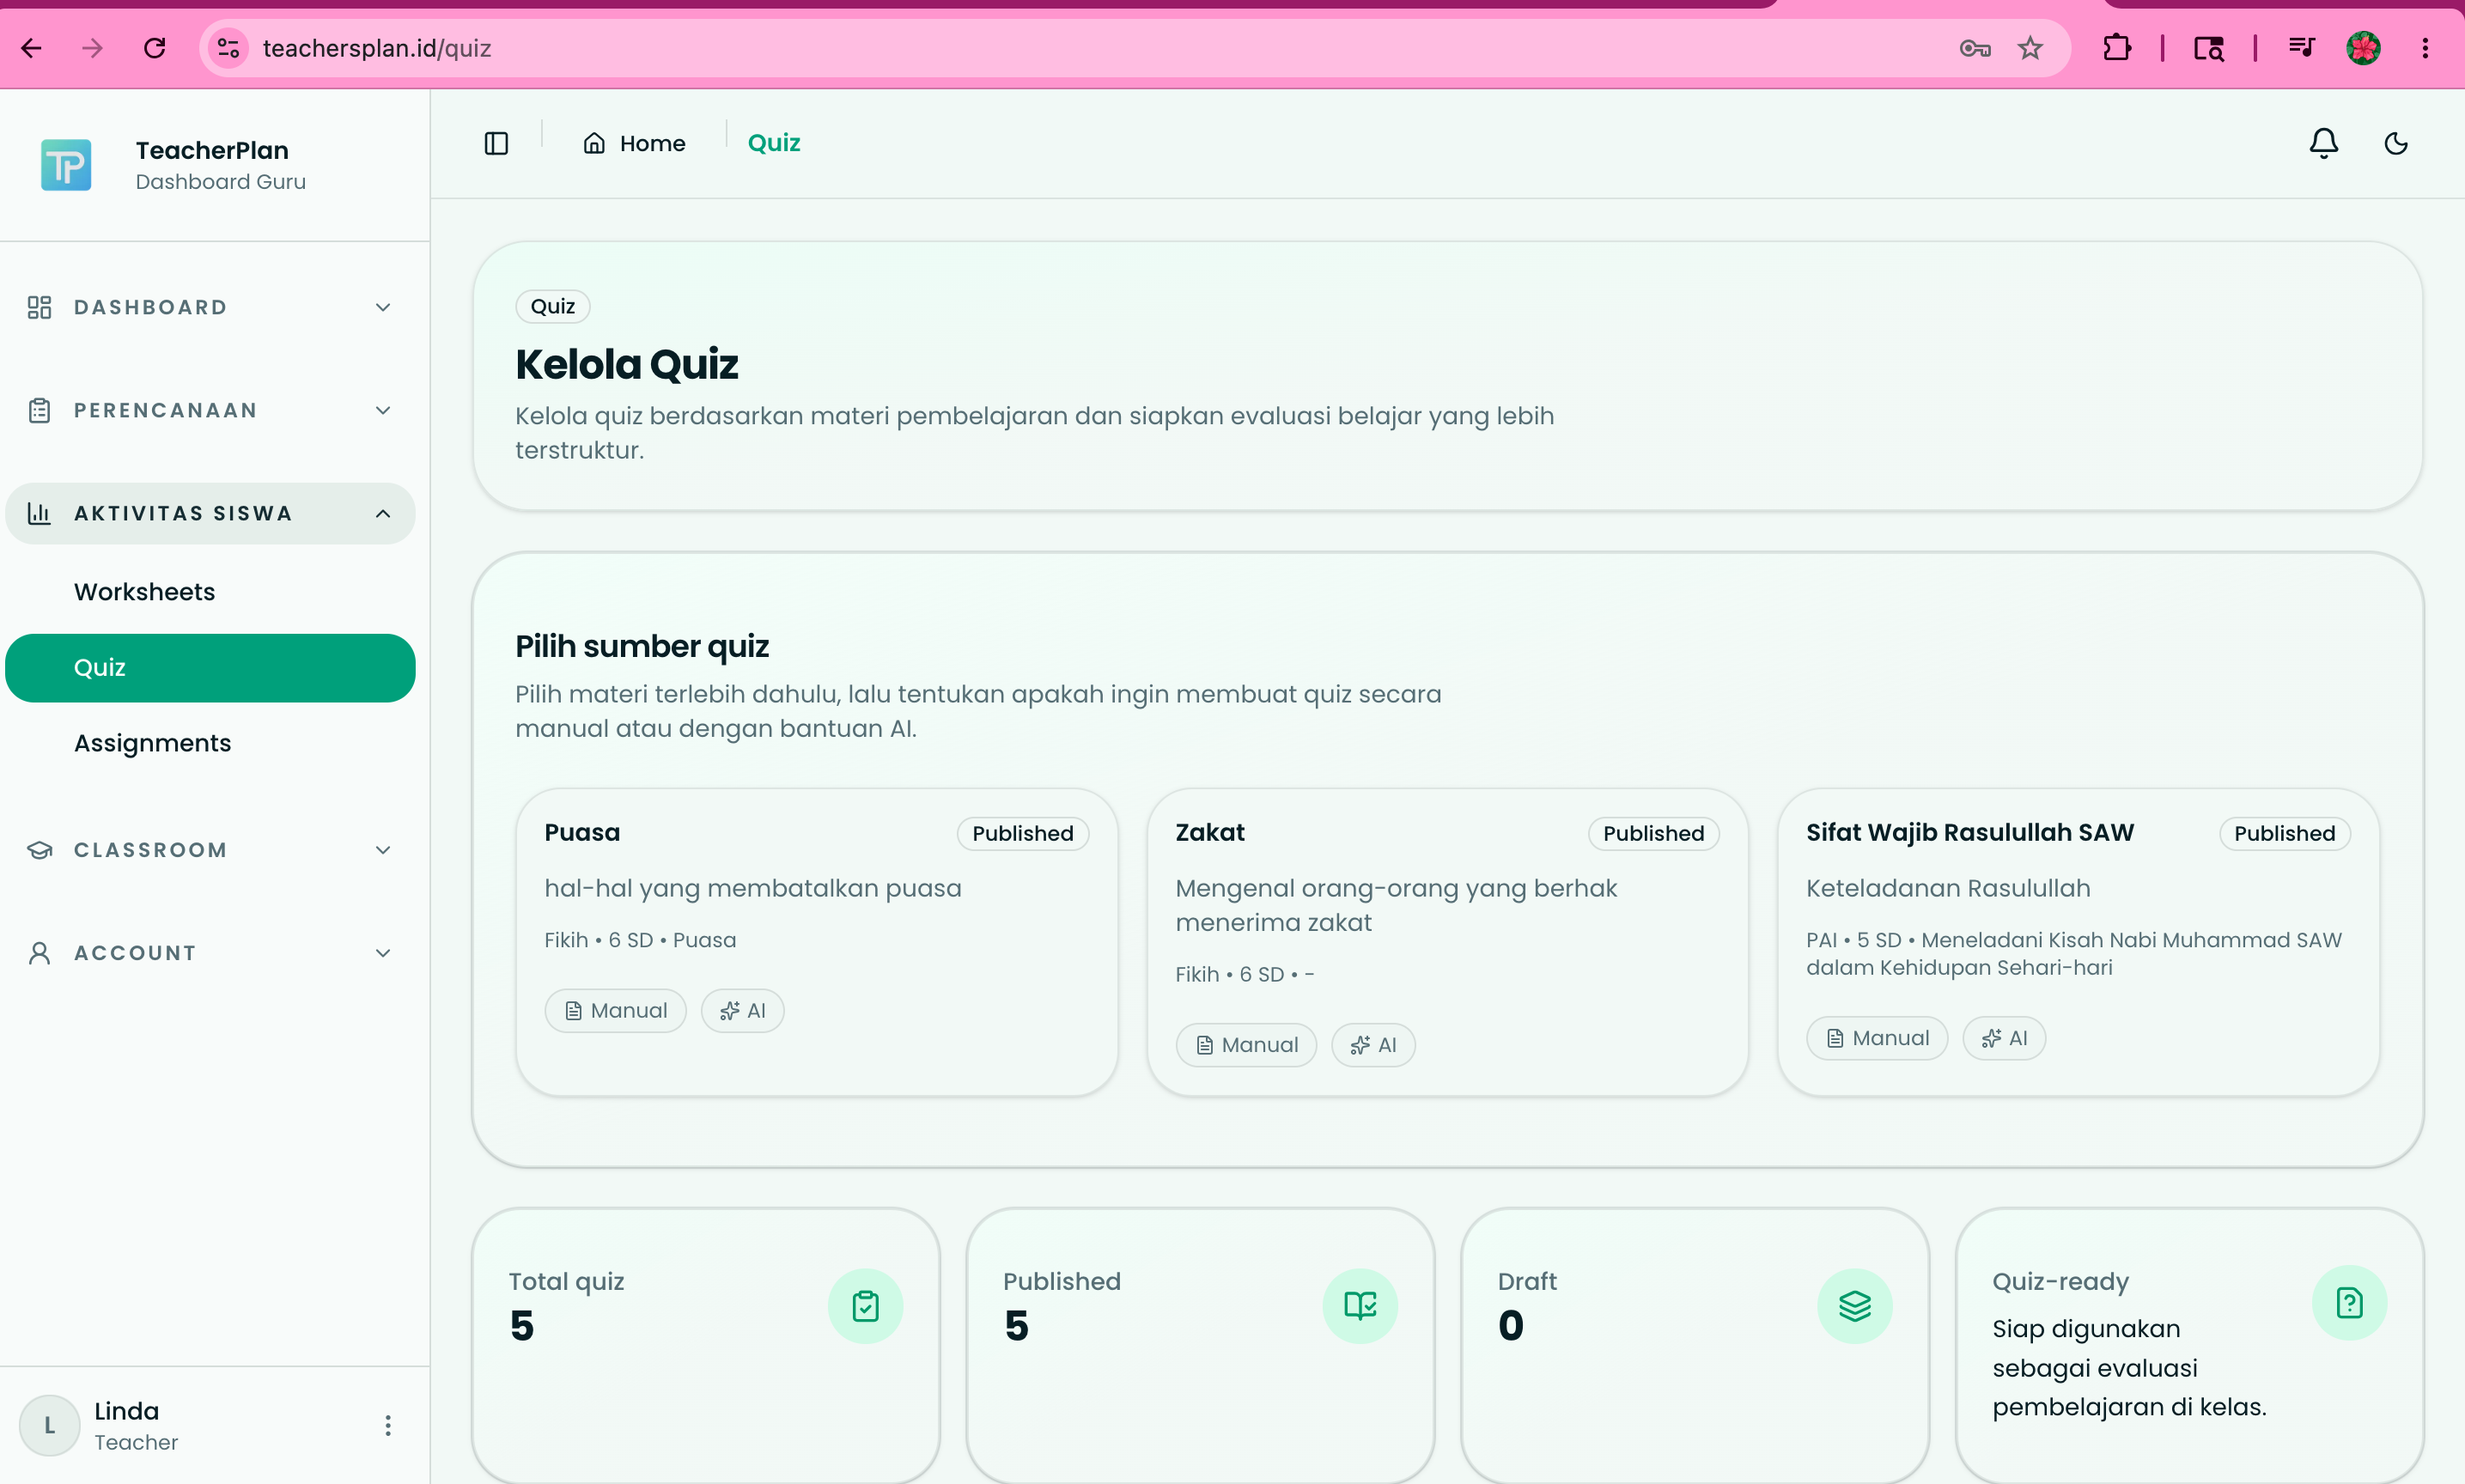Click the TeacherPlan logo icon

pos(66,165)
